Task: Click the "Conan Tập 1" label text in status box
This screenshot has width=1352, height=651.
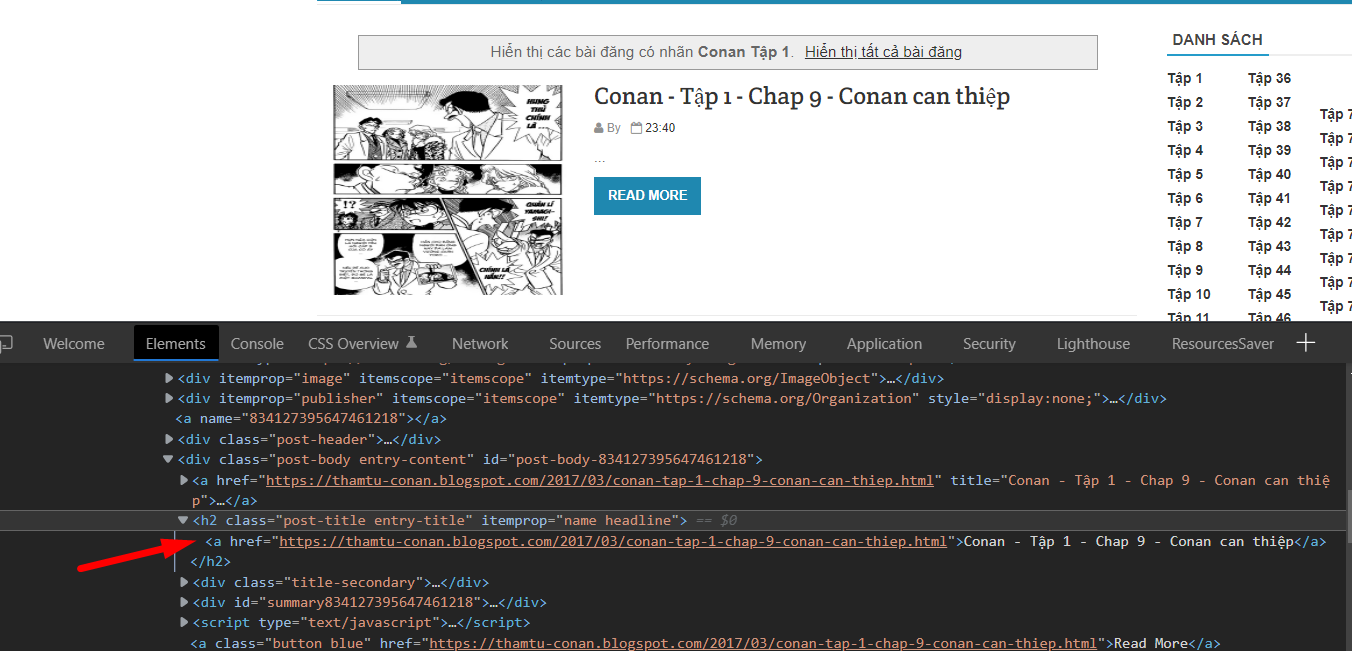Action: click(x=743, y=52)
